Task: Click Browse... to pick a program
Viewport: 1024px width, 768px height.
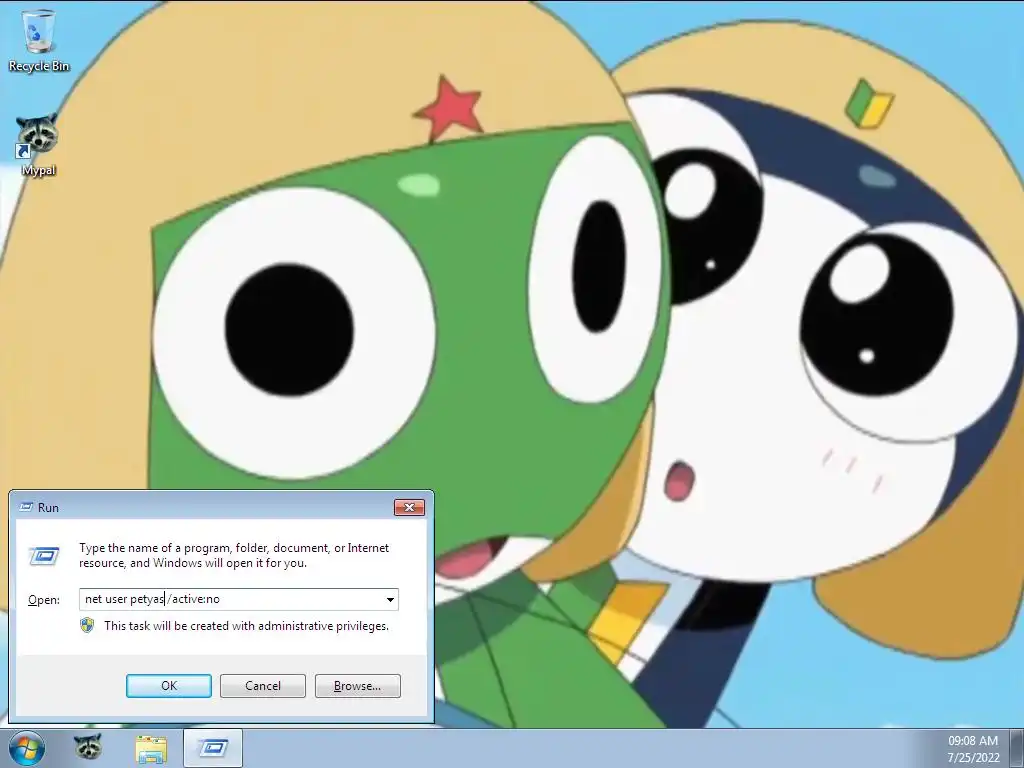Action: [357, 686]
